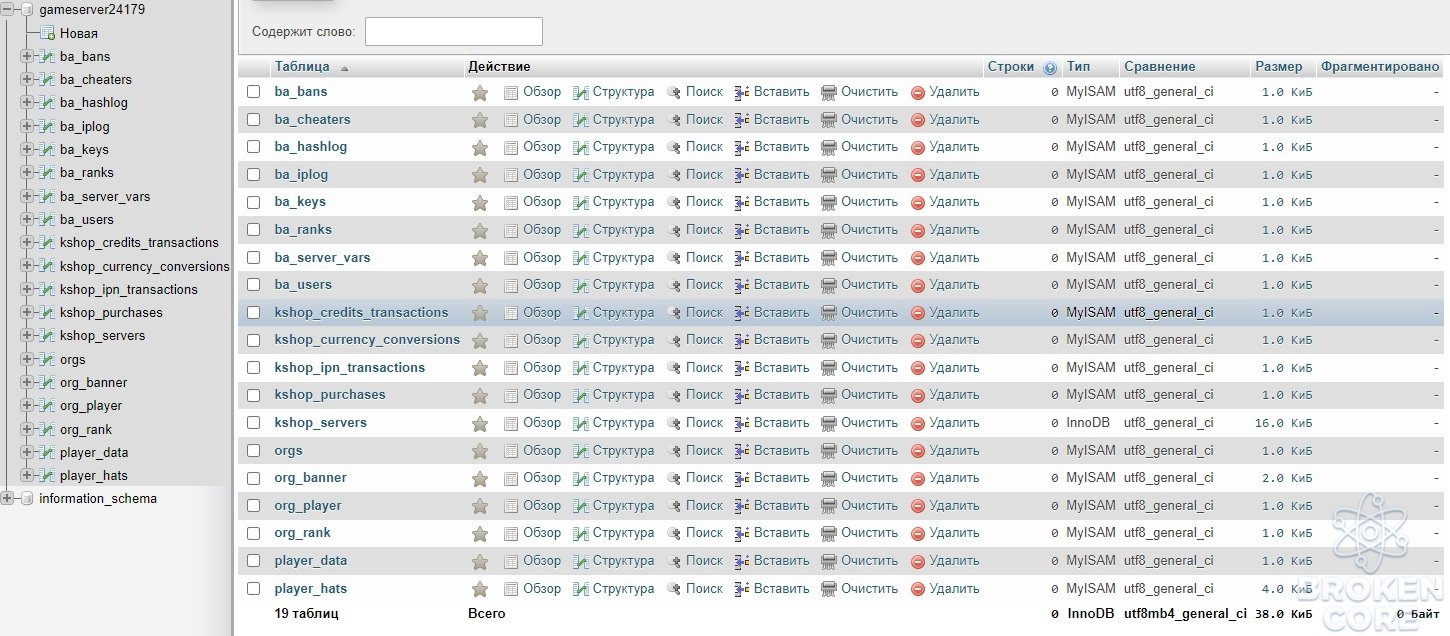1450x636 pixels.
Task: Click Insert icon for kshop_purchases
Action: pos(742,395)
